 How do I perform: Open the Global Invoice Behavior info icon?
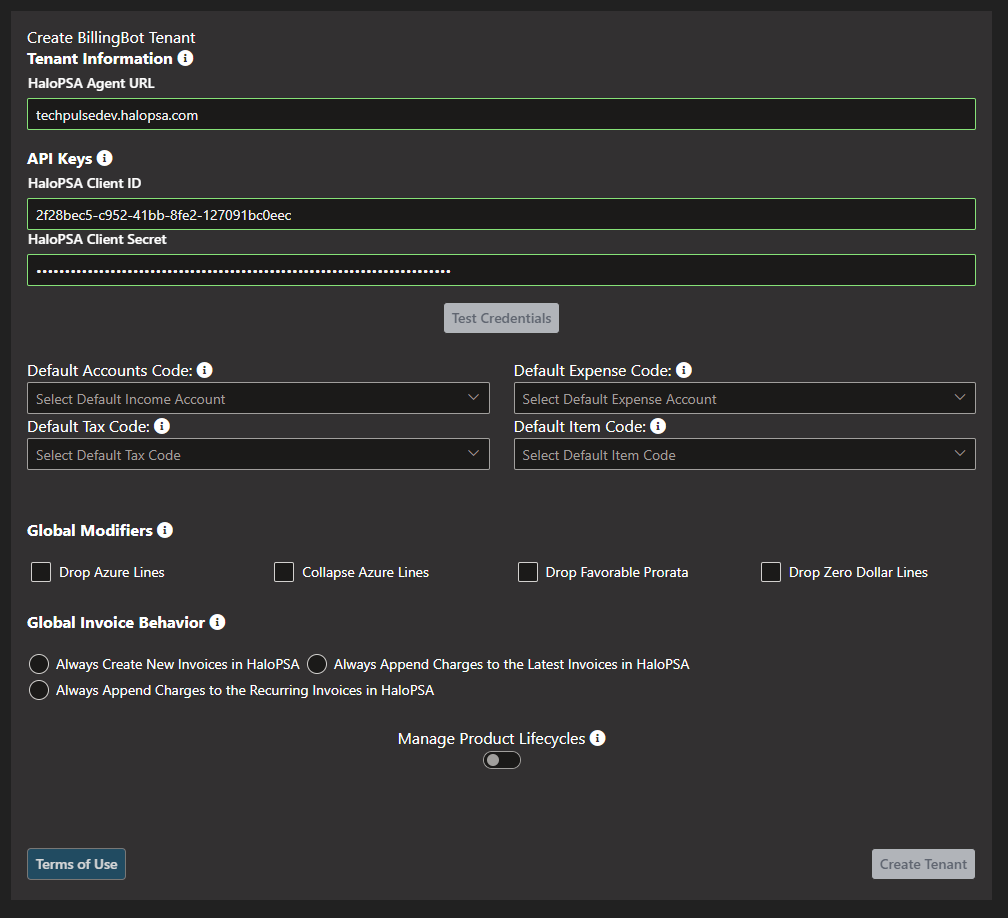[x=217, y=622]
